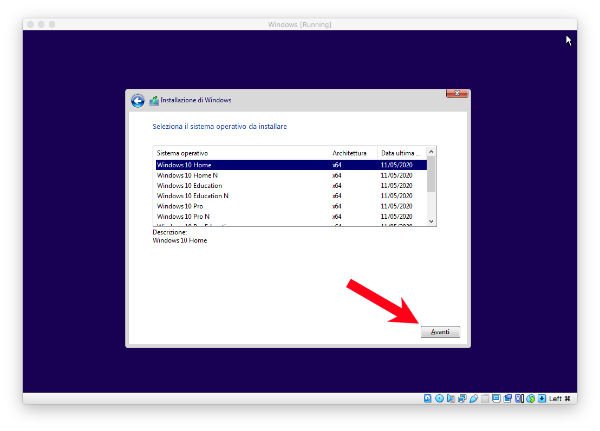Click the Installazione di Windows setup icon
Viewport: 600px width, 431px height.
pyautogui.click(x=154, y=101)
